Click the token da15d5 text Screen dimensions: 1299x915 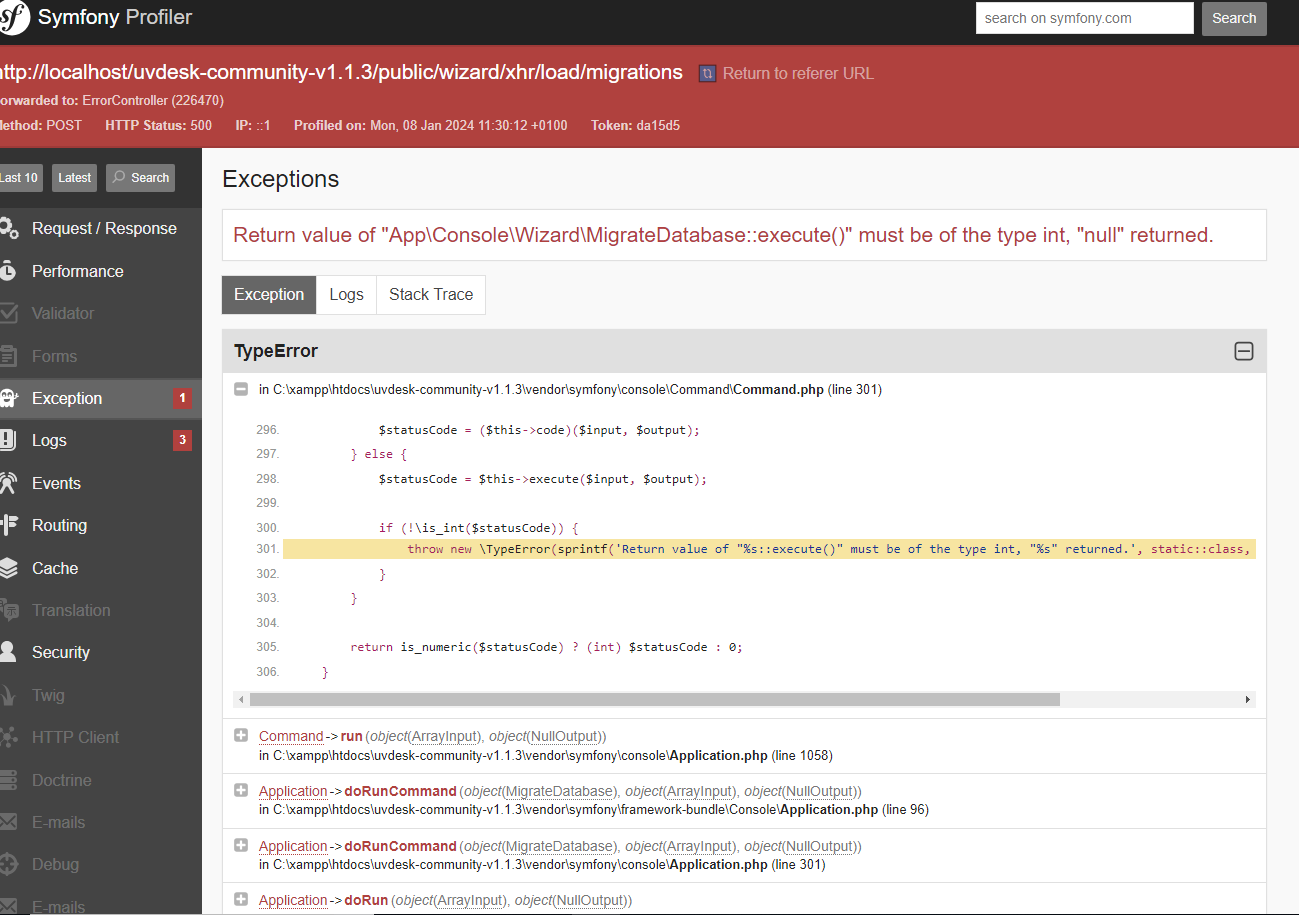(658, 125)
